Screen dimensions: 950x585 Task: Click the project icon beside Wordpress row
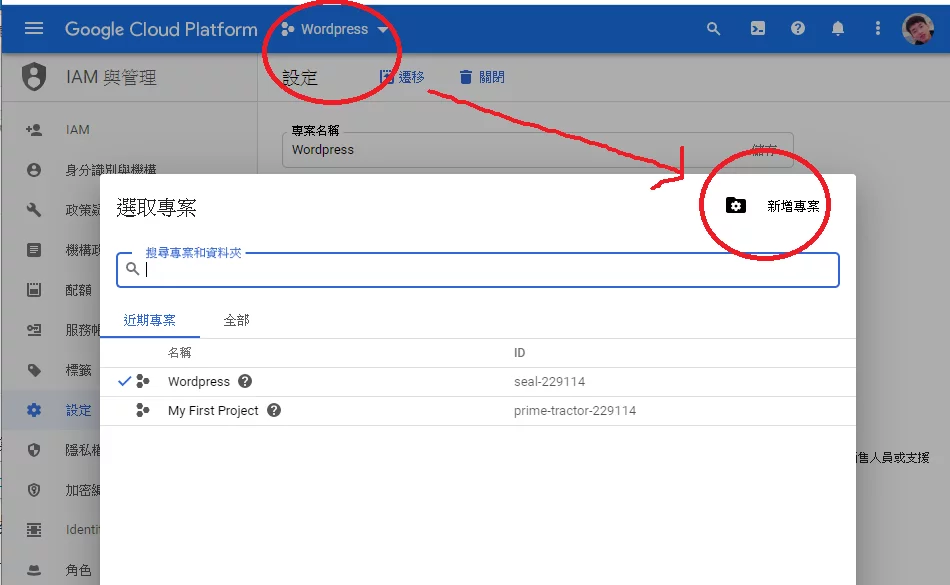pyautogui.click(x=143, y=381)
